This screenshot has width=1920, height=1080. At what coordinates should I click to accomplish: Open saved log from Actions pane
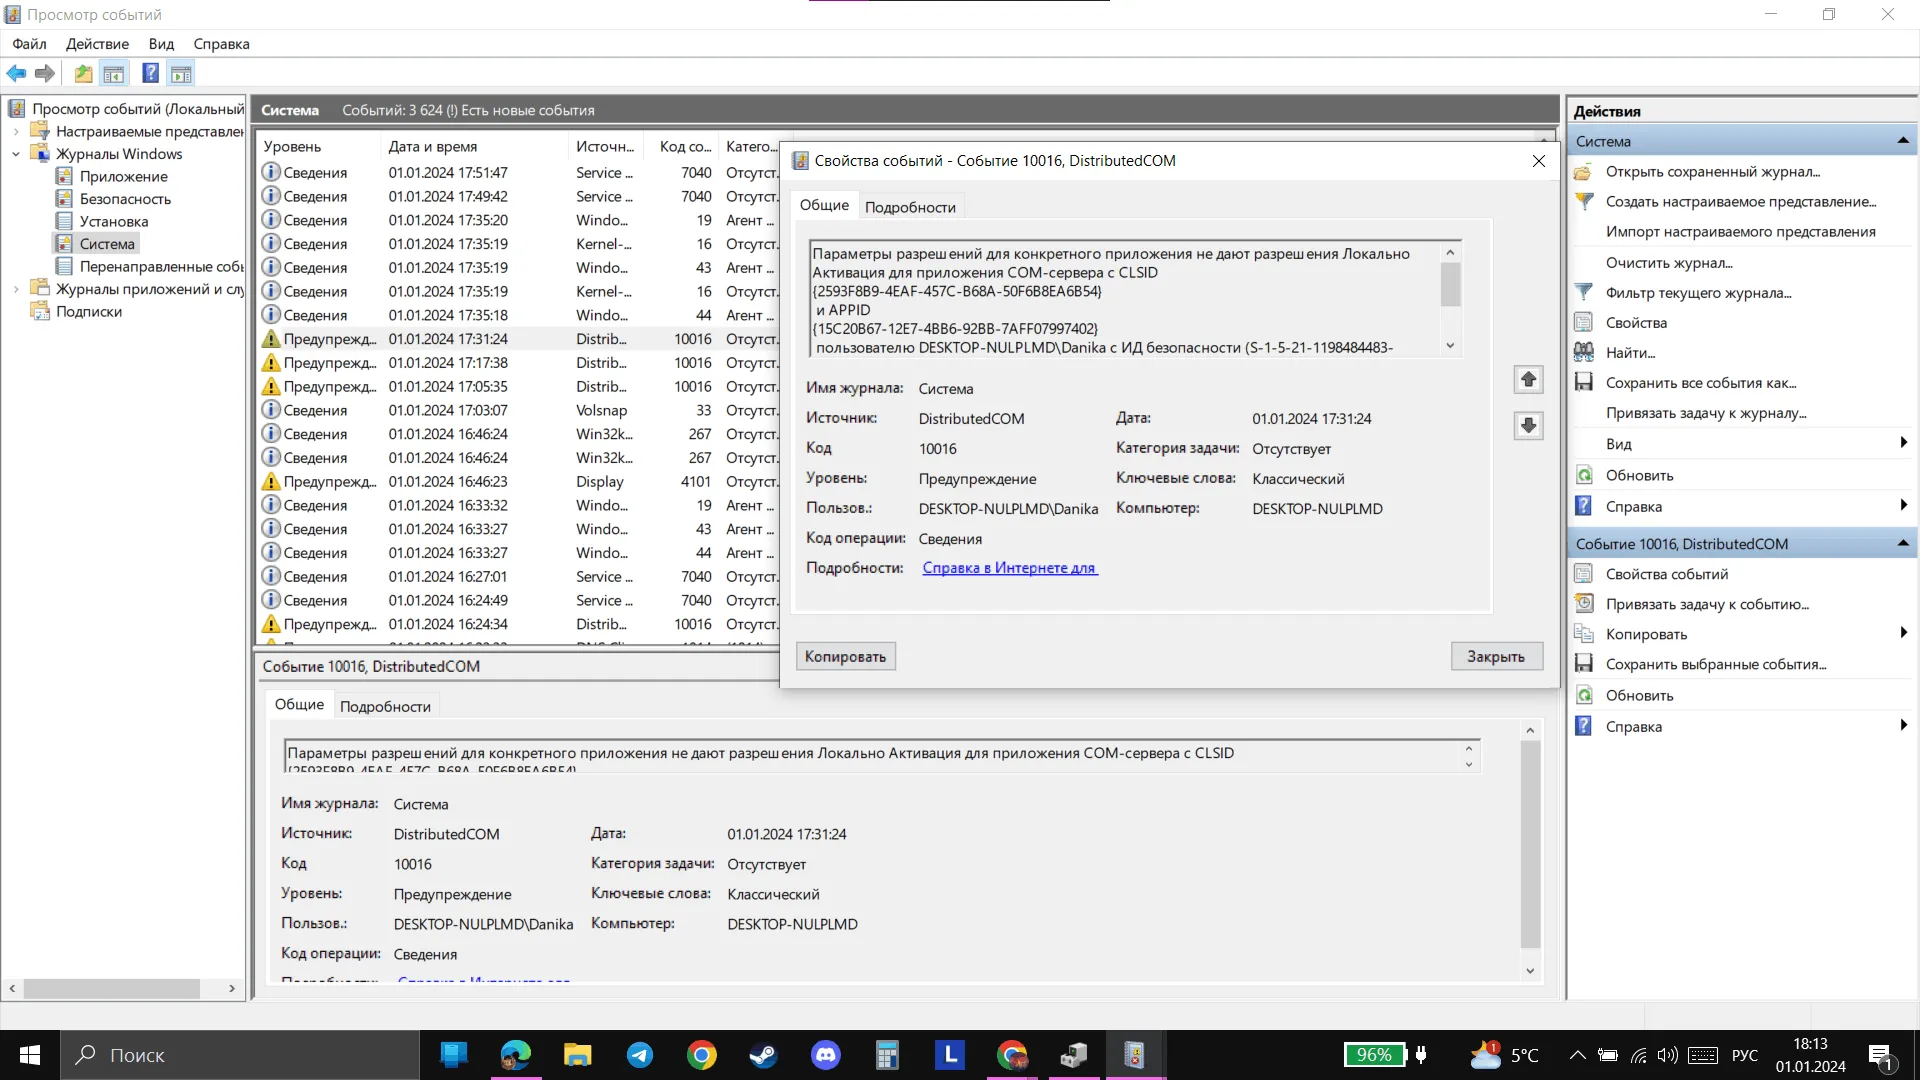coord(1712,172)
